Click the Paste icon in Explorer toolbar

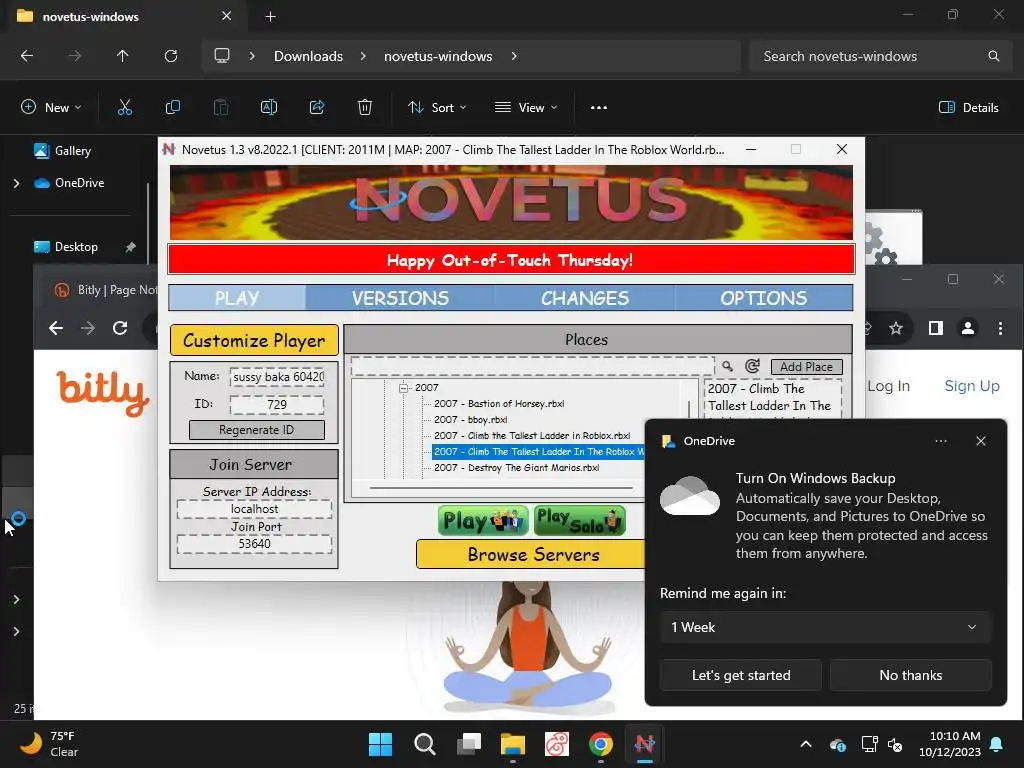point(221,108)
